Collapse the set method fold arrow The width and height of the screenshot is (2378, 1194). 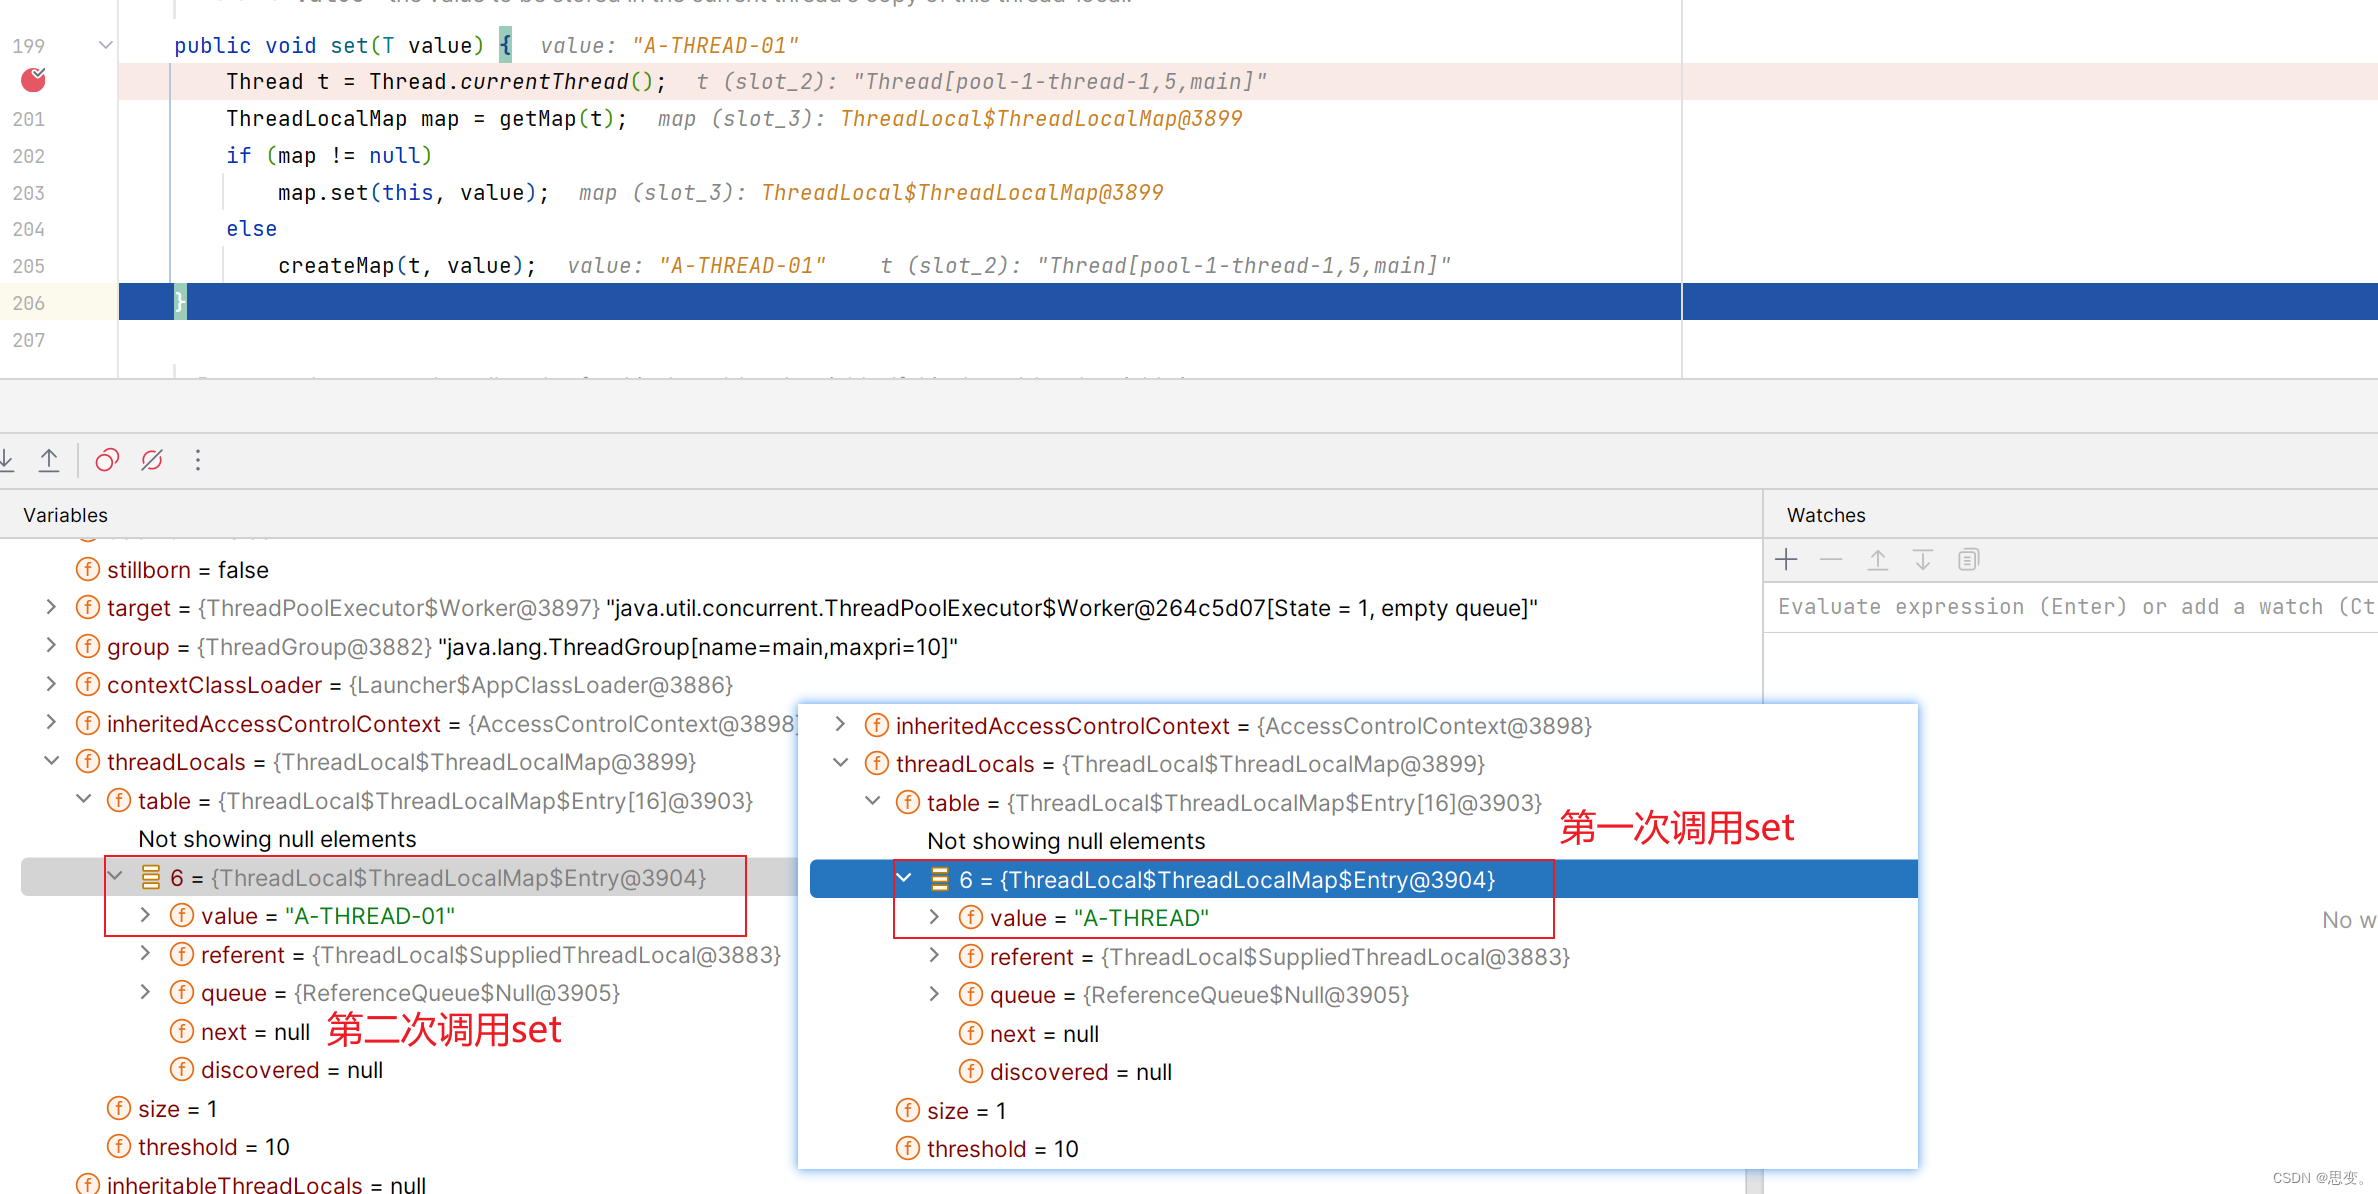pos(105,45)
